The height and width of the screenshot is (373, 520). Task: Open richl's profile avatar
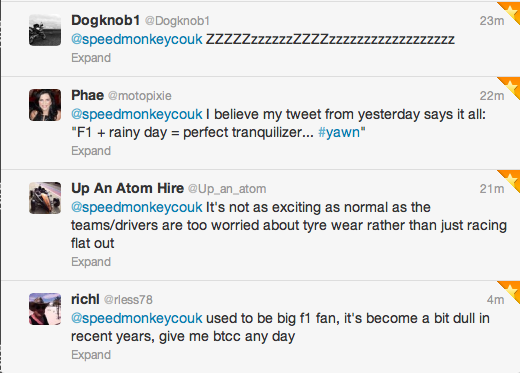[x=45, y=309]
